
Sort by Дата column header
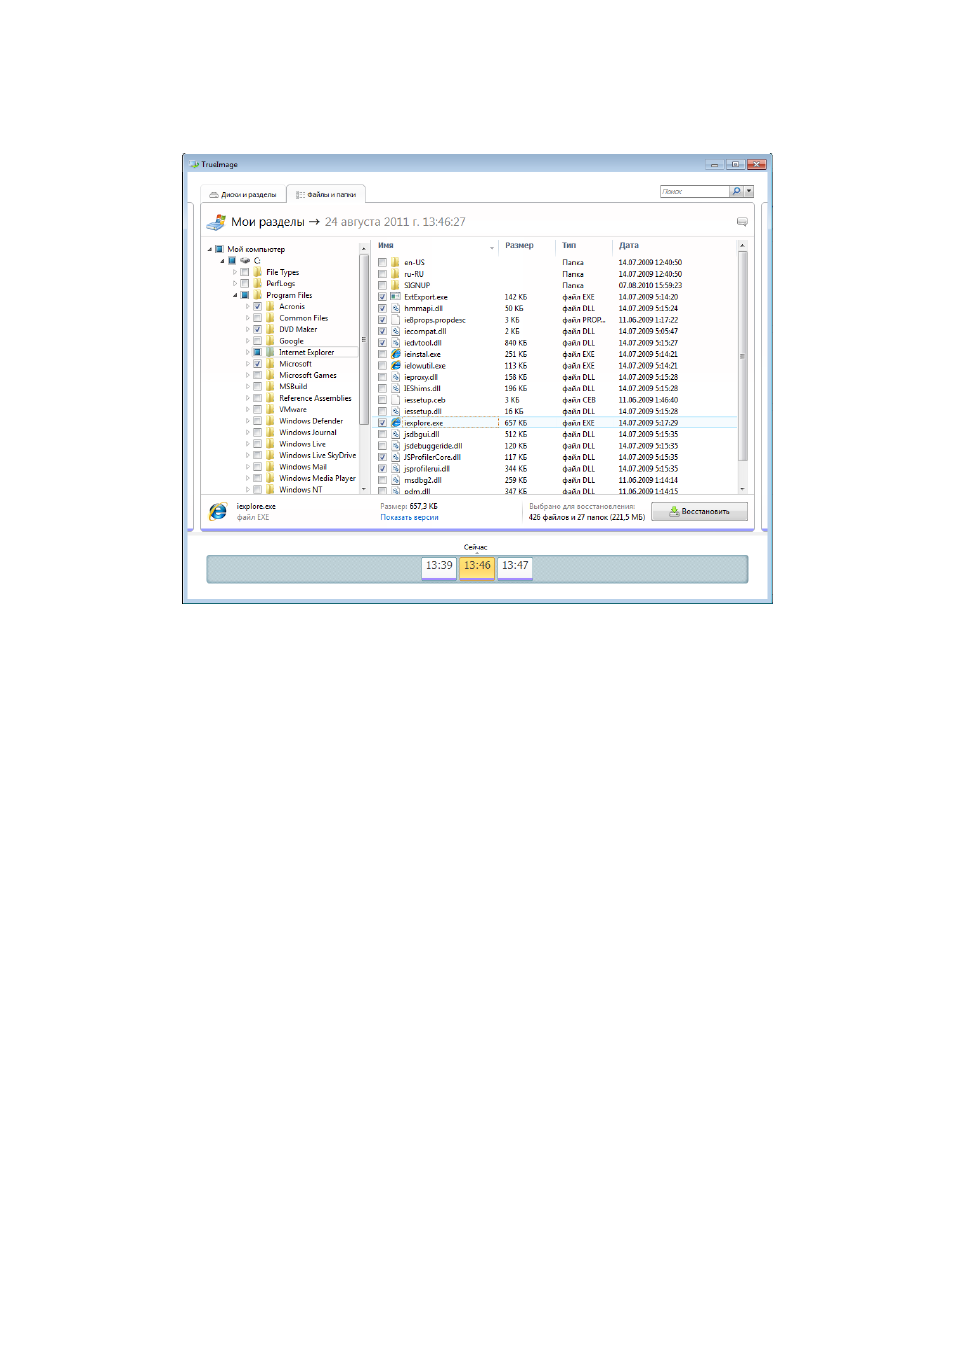pos(629,246)
